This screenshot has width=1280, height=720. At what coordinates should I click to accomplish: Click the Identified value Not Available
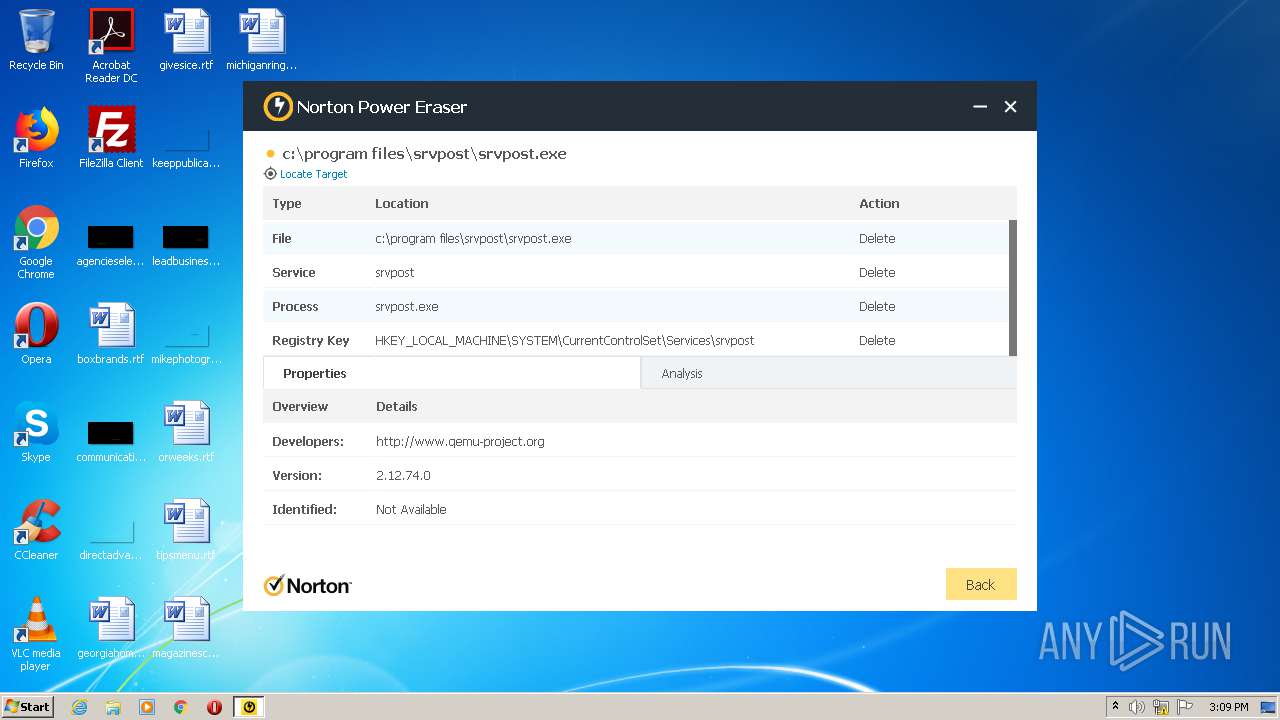[411, 509]
